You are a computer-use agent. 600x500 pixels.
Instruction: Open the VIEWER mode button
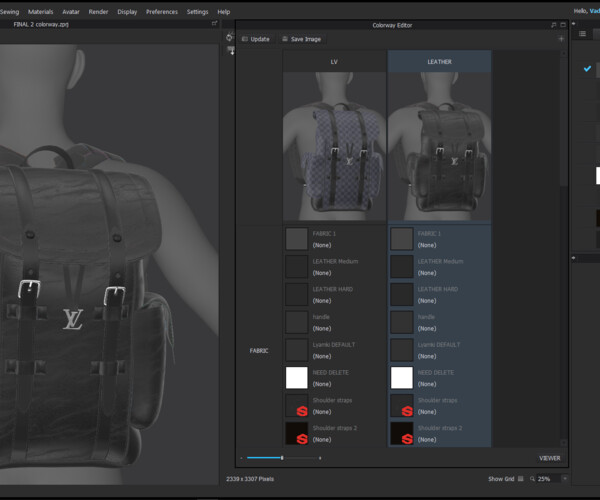coord(549,458)
